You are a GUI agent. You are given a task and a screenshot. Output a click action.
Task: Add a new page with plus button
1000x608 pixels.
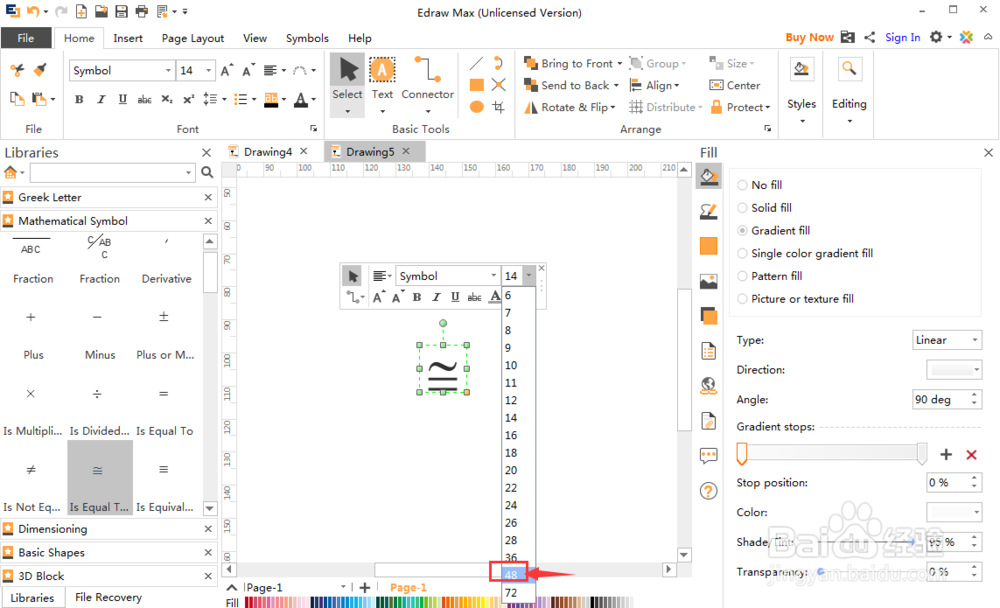click(365, 588)
